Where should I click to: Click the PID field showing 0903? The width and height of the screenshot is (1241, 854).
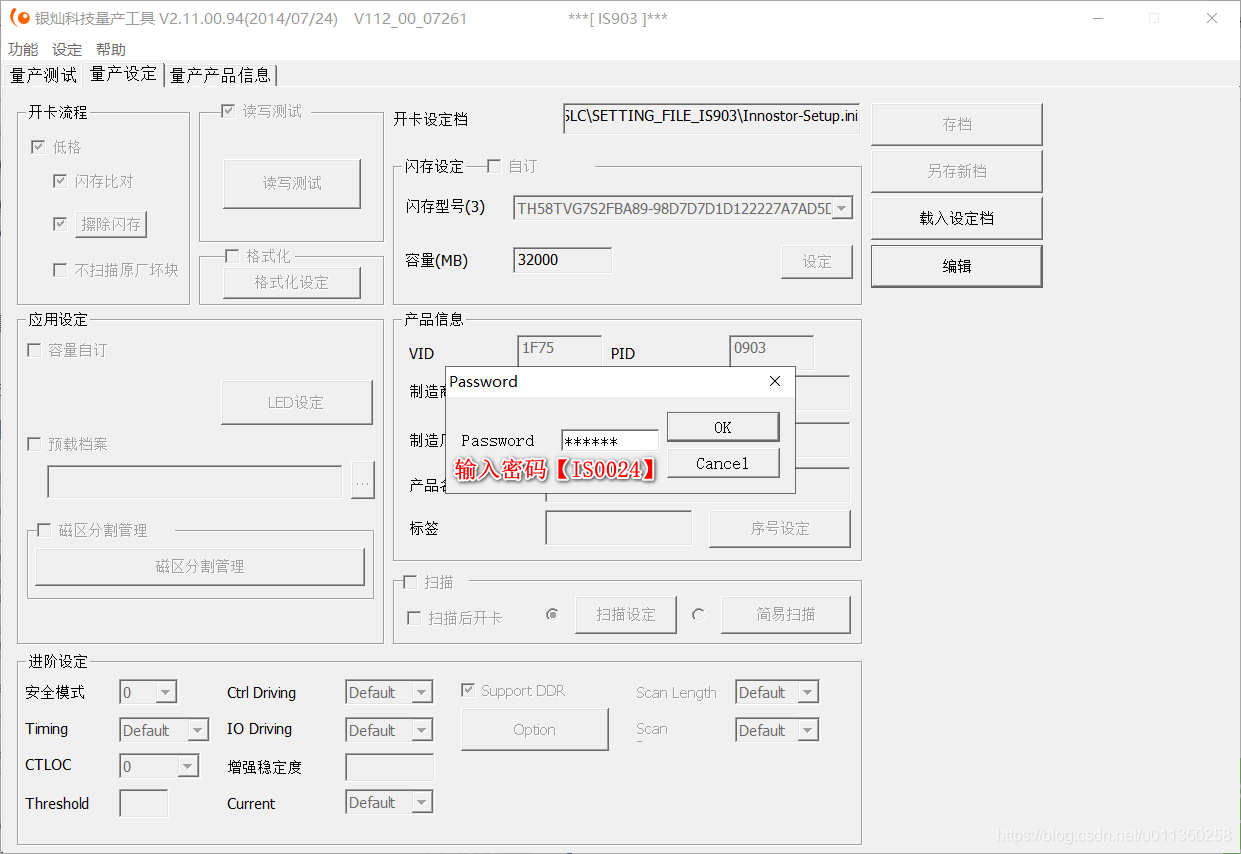pos(771,351)
